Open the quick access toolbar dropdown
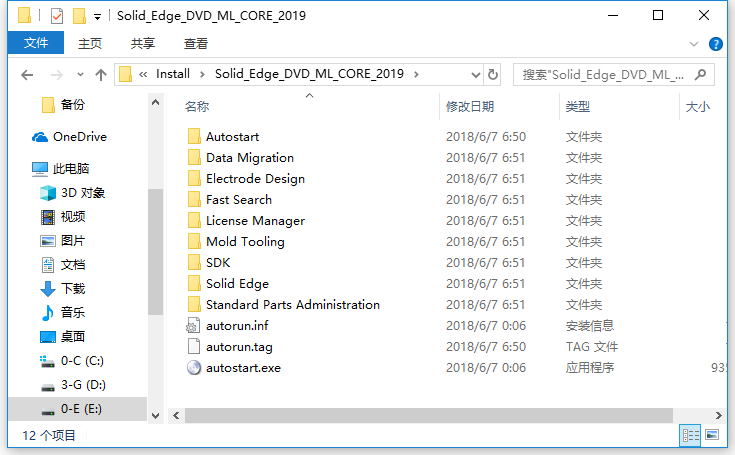This screenshot has width=735, height=455. [x=98, y=17]
